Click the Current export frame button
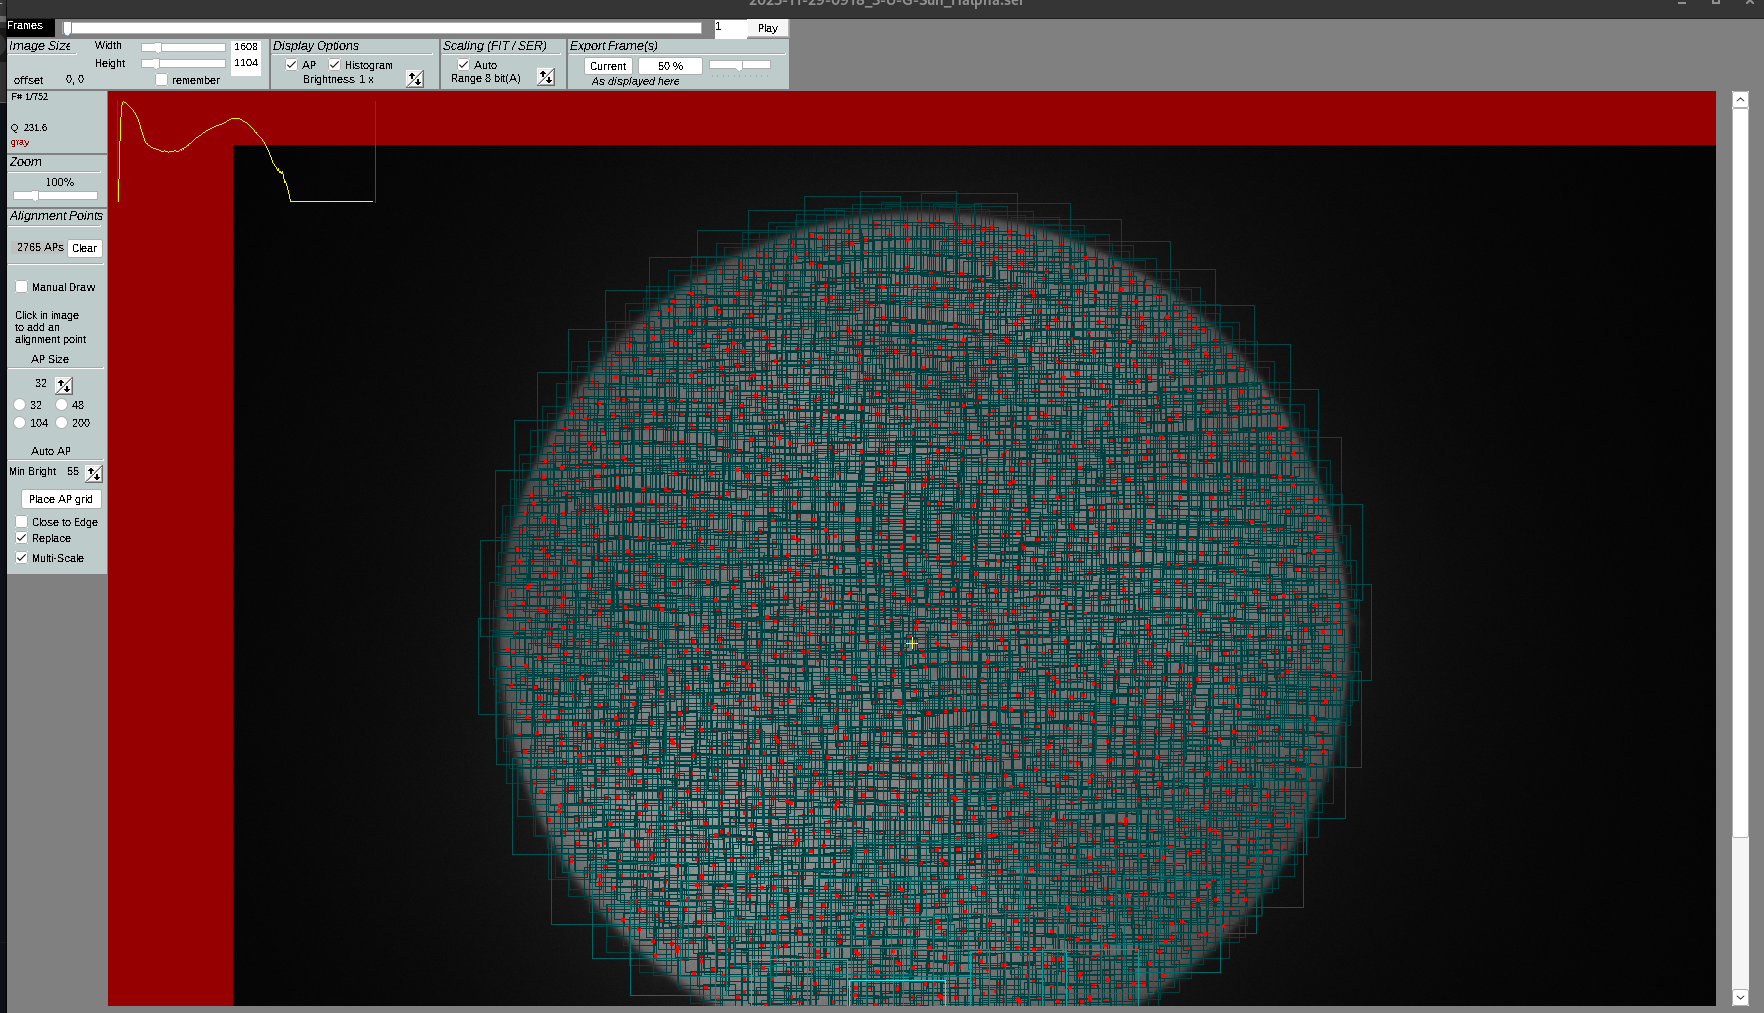 tap(608, 66)
